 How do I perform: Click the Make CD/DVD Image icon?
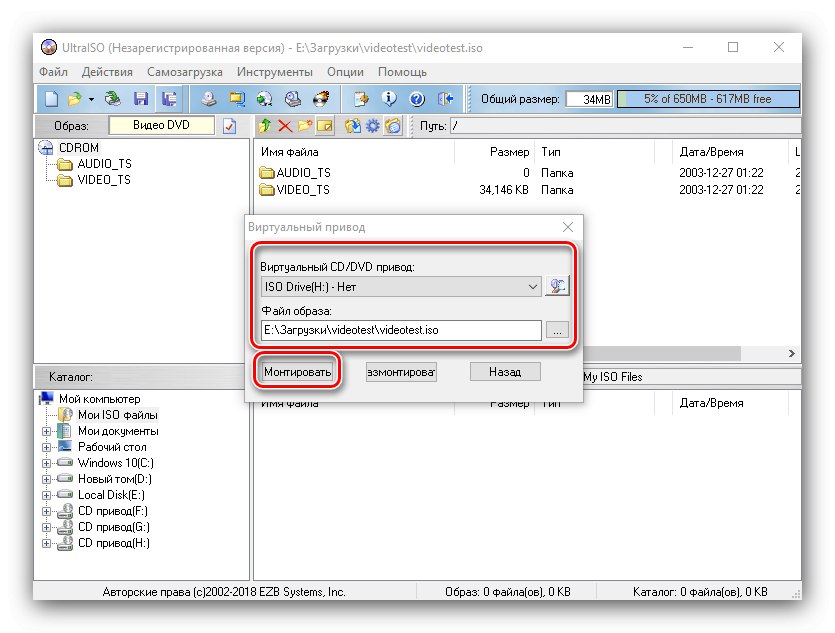tap(208, 98)
